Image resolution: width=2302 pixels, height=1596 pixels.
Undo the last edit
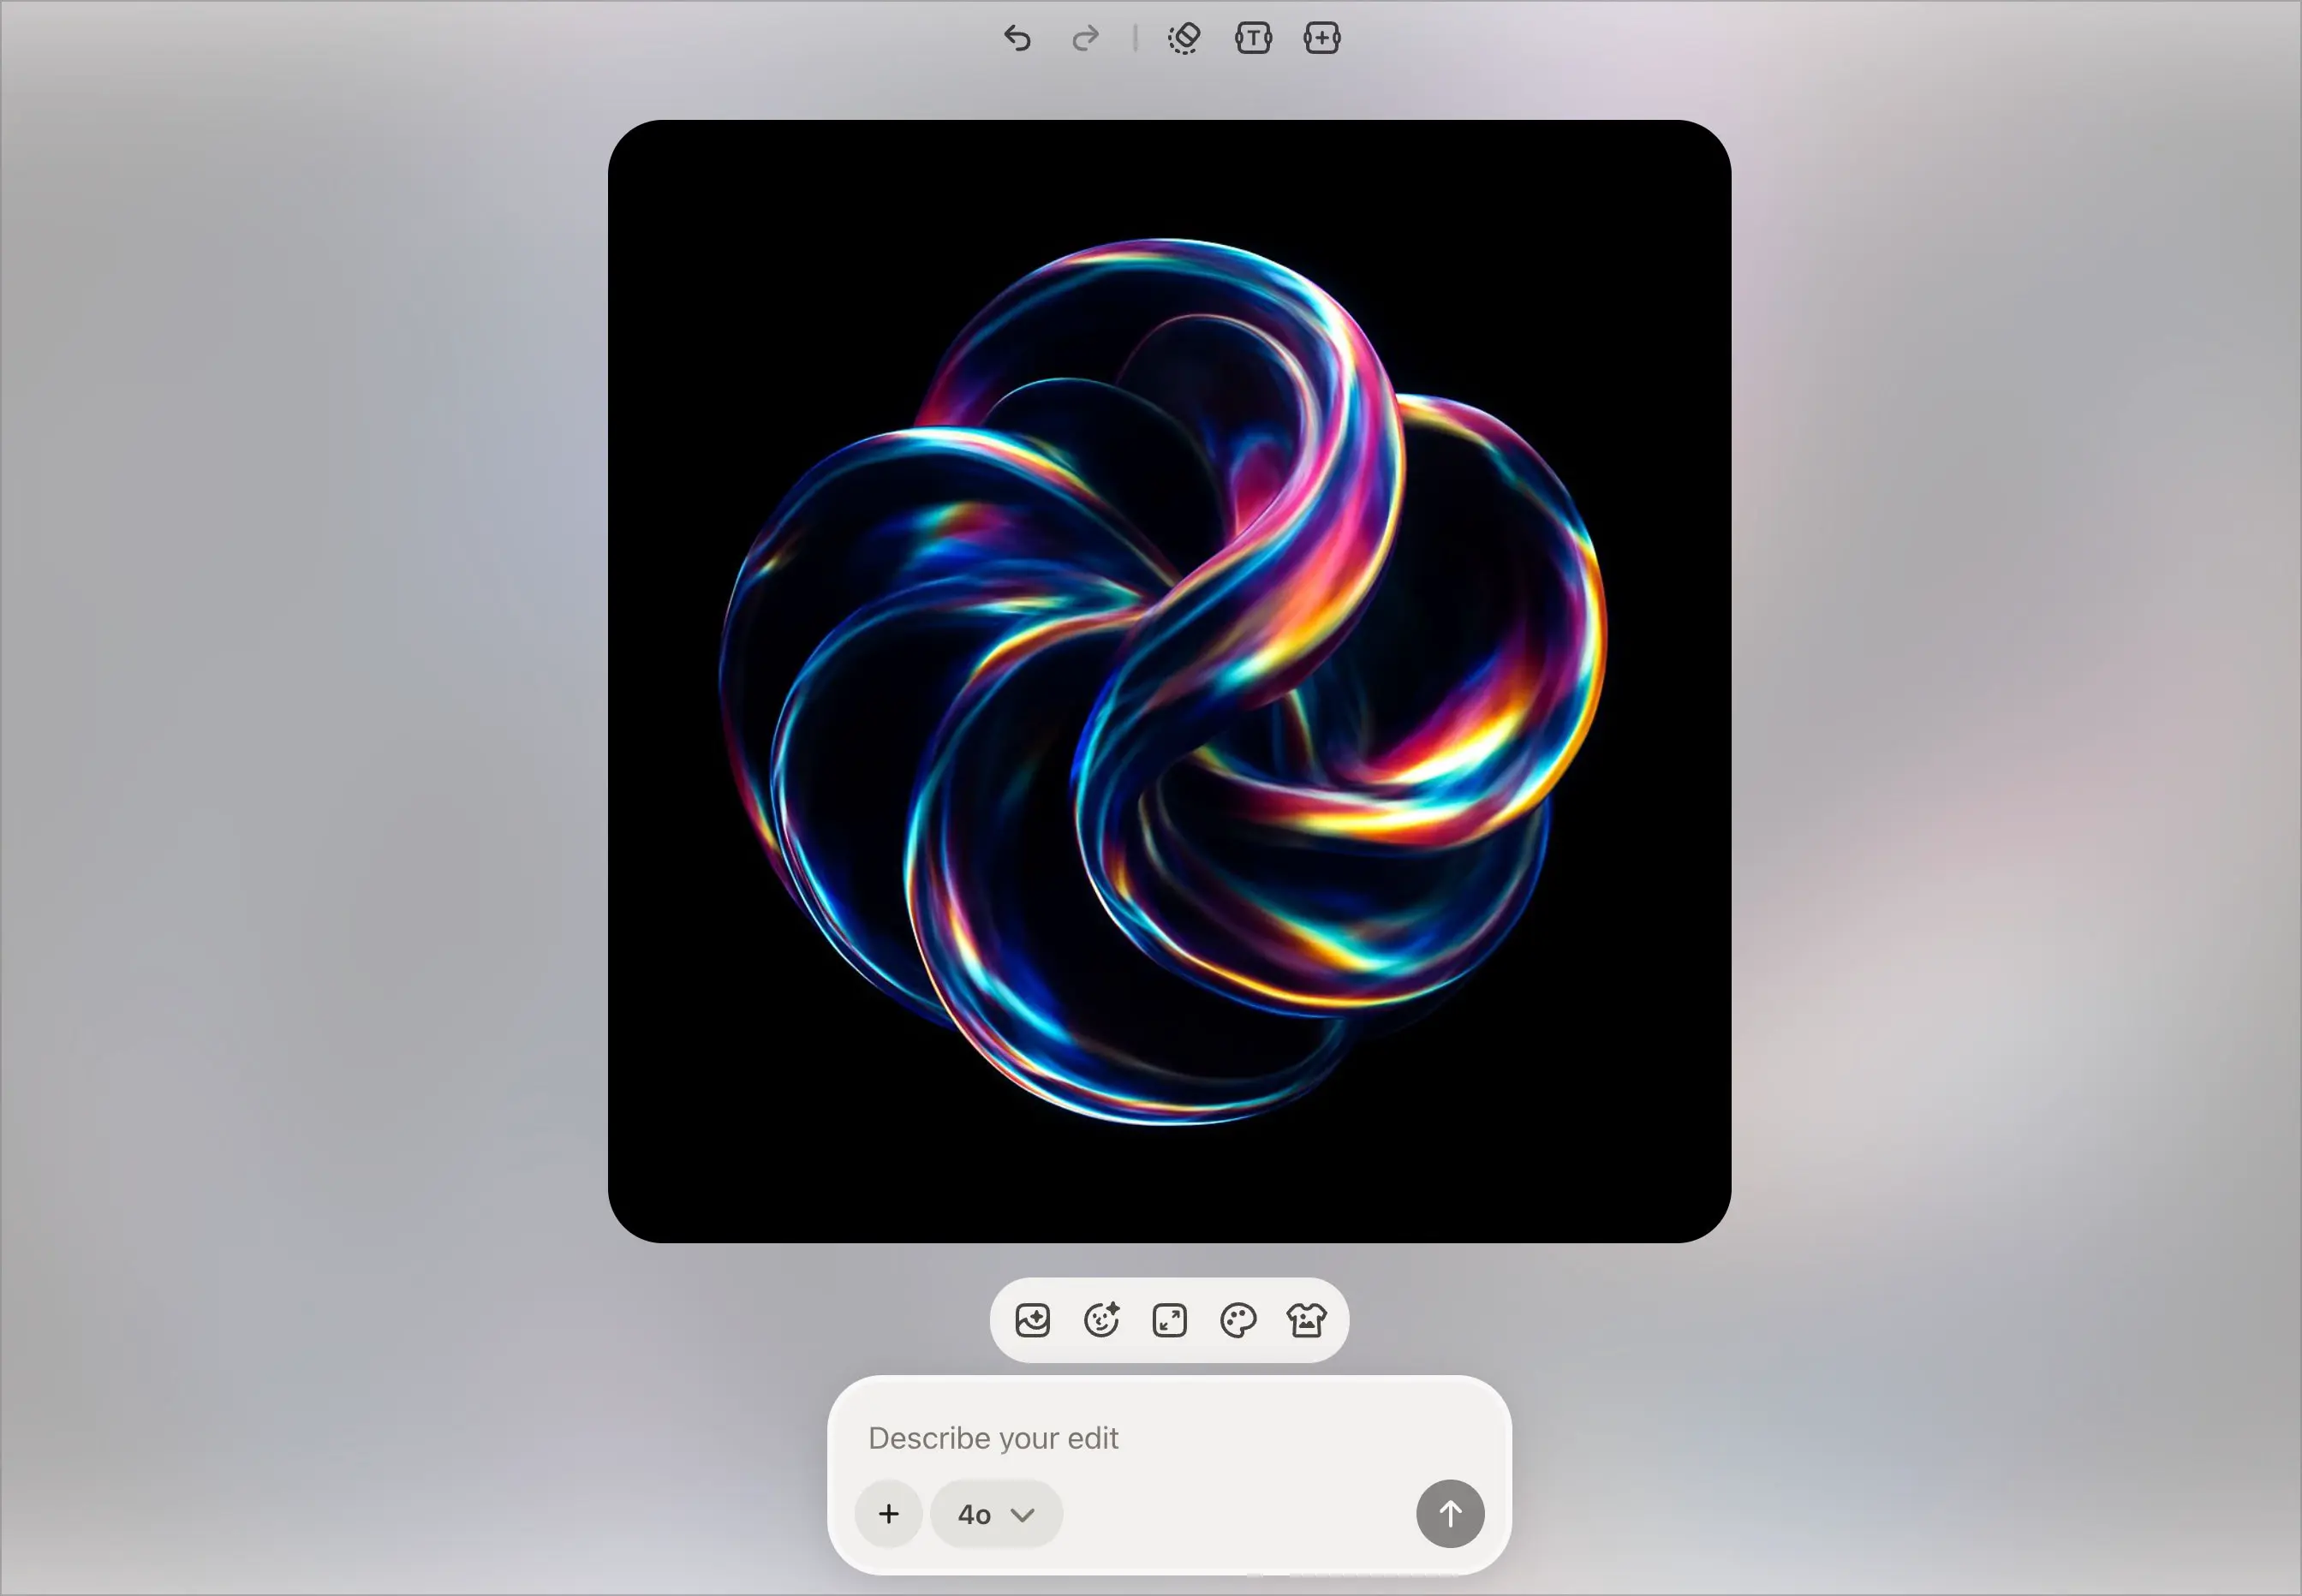tap(1017, 38)
